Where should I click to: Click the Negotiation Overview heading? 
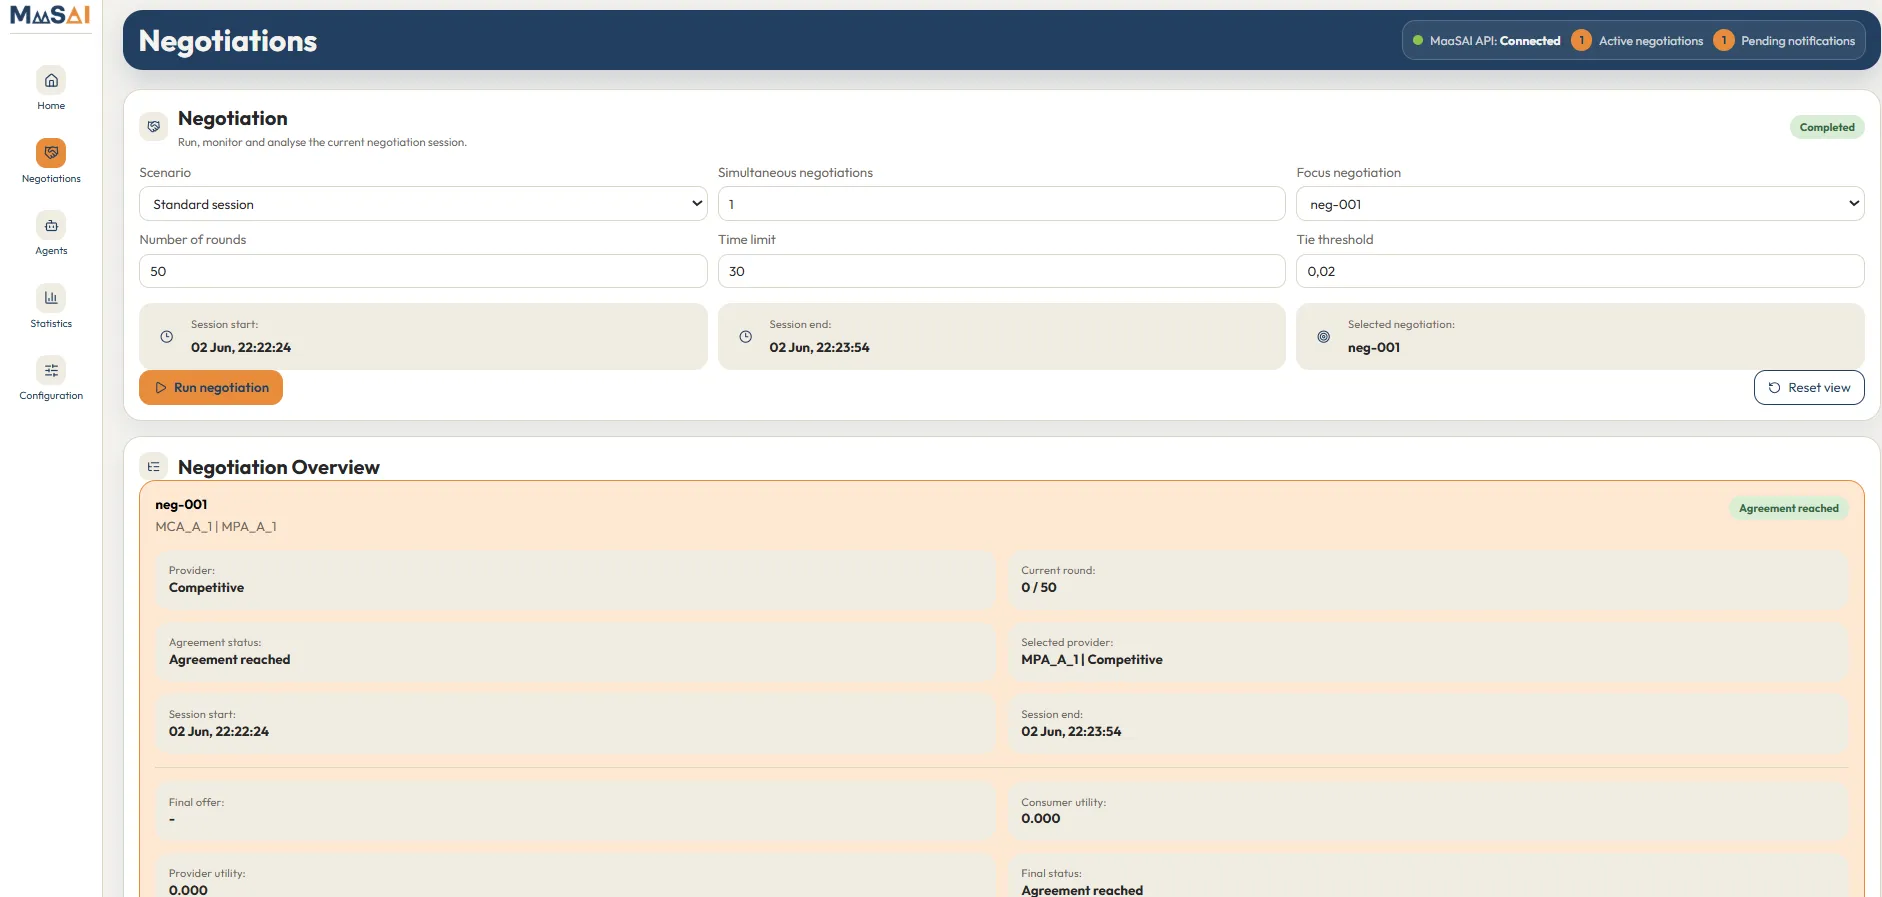pyautogui.click(x=279, y=467)
